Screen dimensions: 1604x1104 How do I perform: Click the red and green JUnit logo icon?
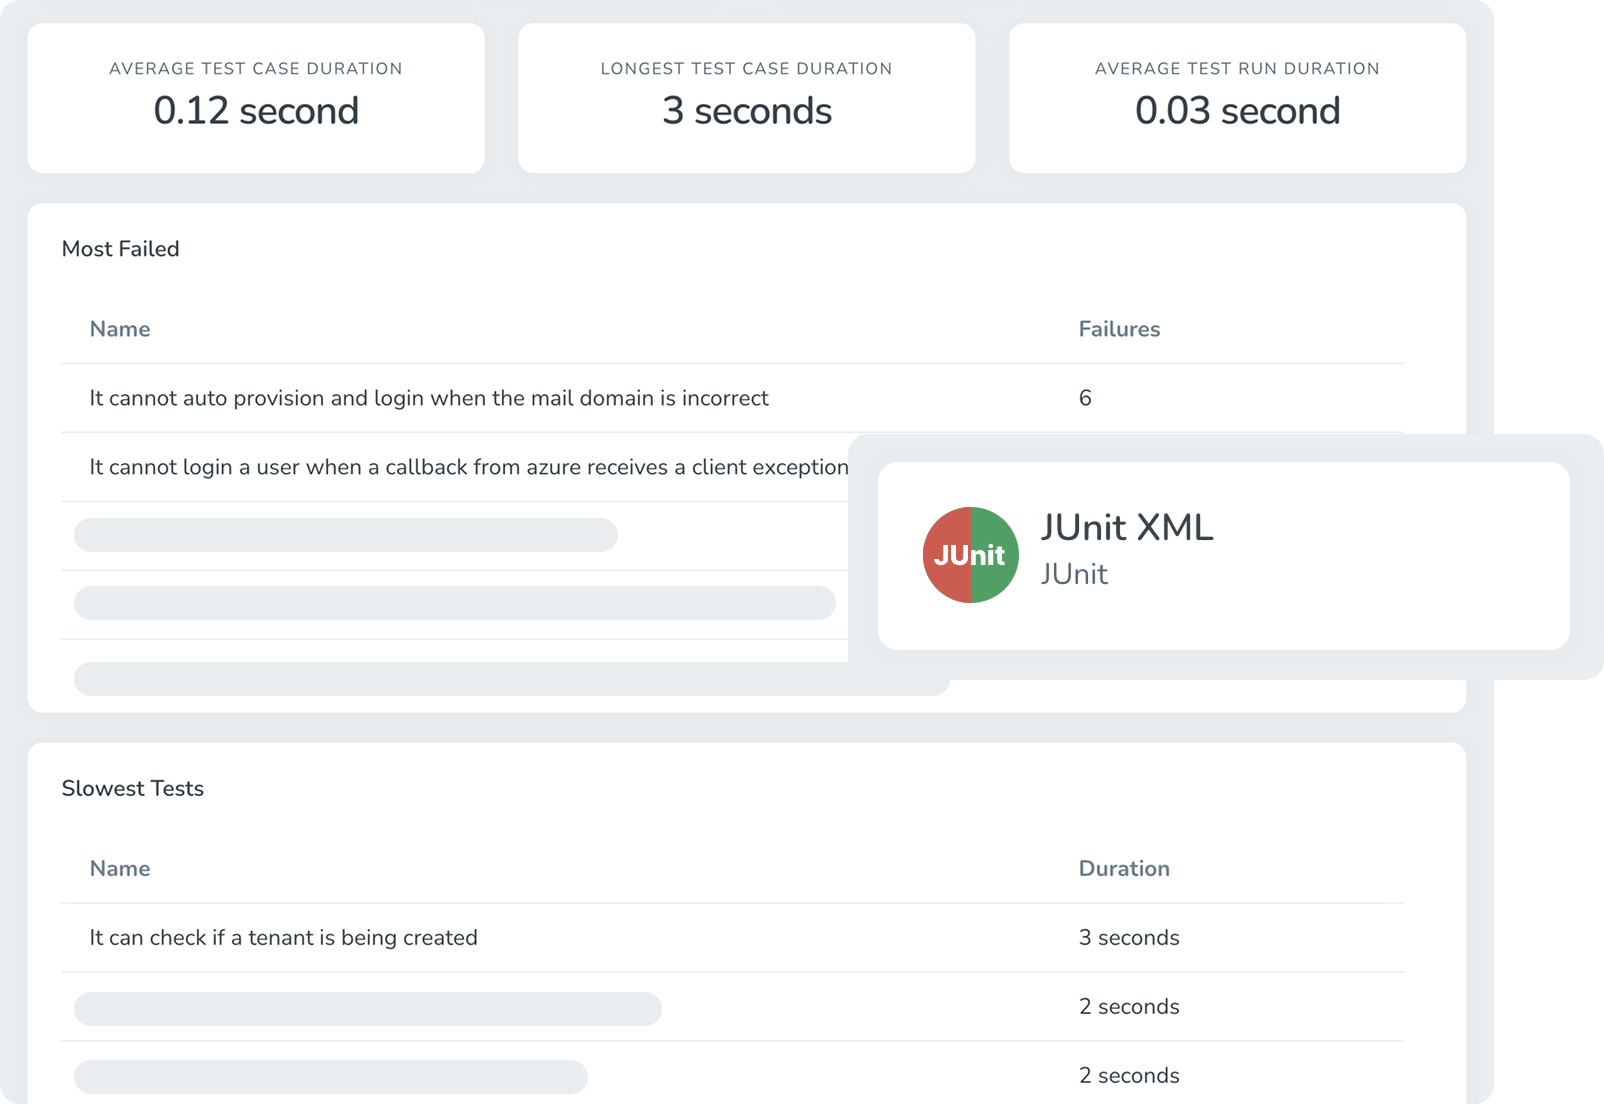tap(970, 555)
